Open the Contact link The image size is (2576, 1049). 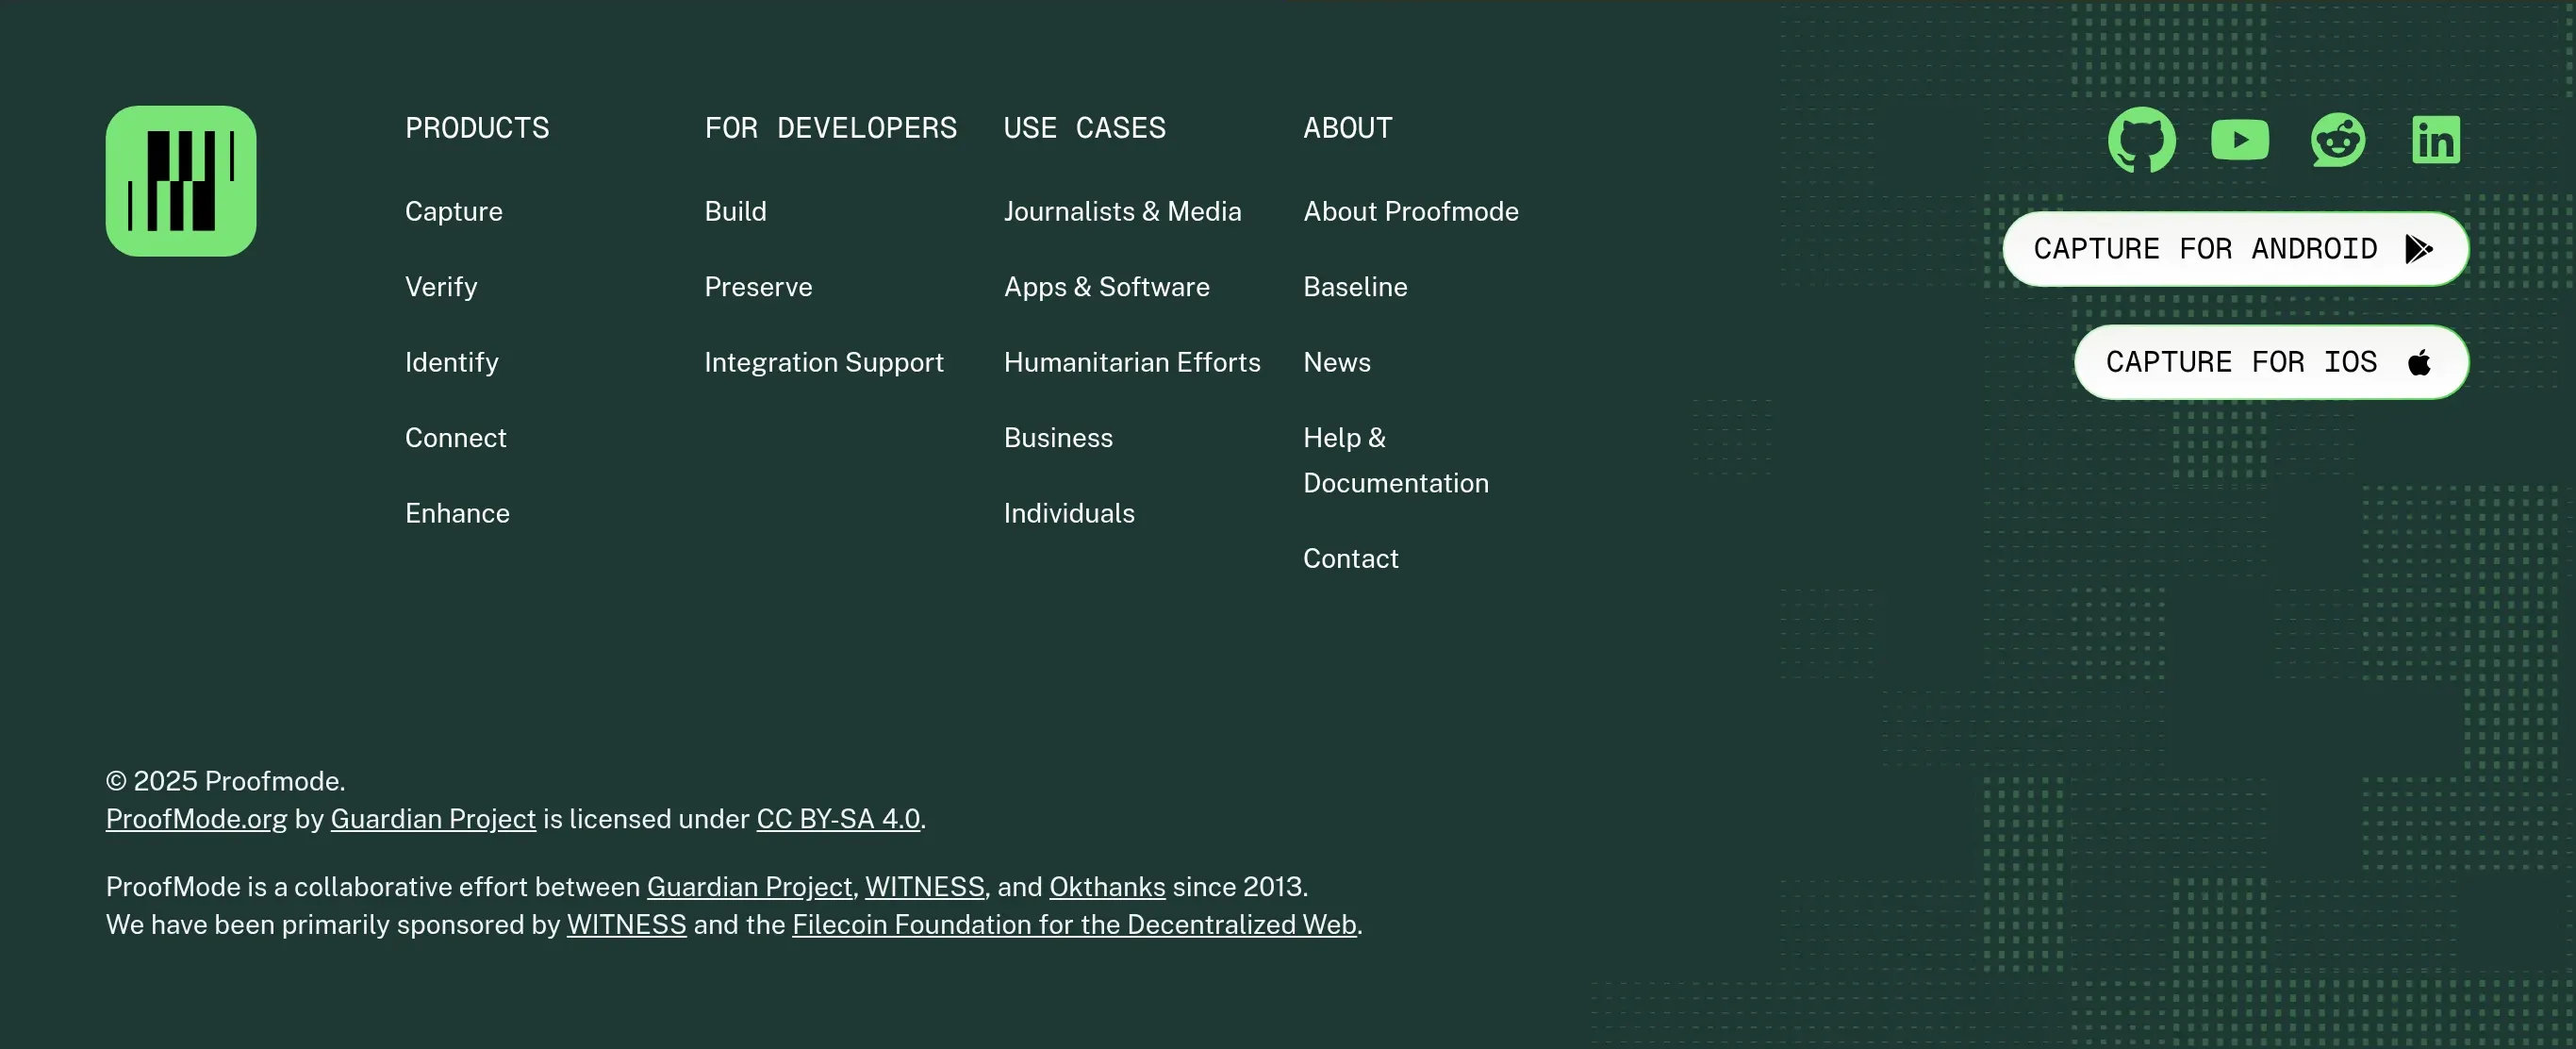pos(1351,558)
